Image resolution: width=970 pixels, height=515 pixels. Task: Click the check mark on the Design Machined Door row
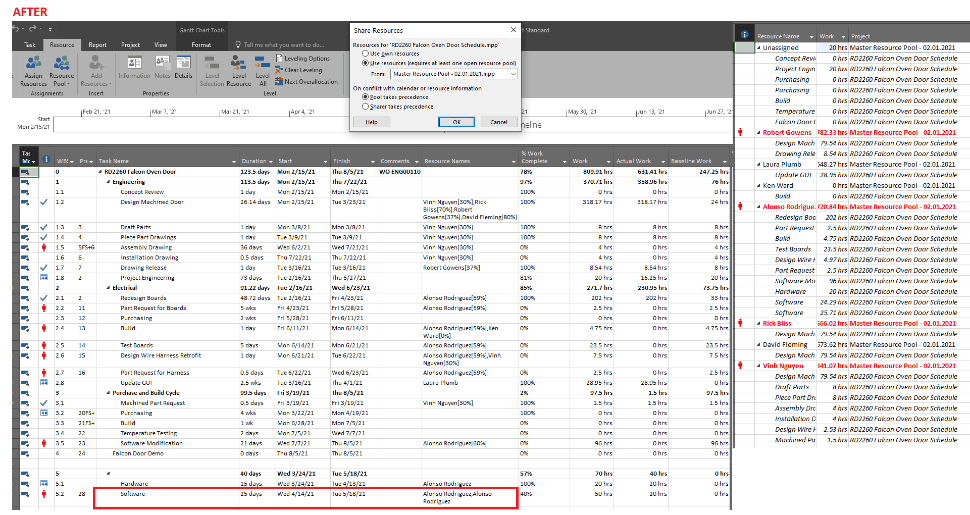tap(43, 202)
